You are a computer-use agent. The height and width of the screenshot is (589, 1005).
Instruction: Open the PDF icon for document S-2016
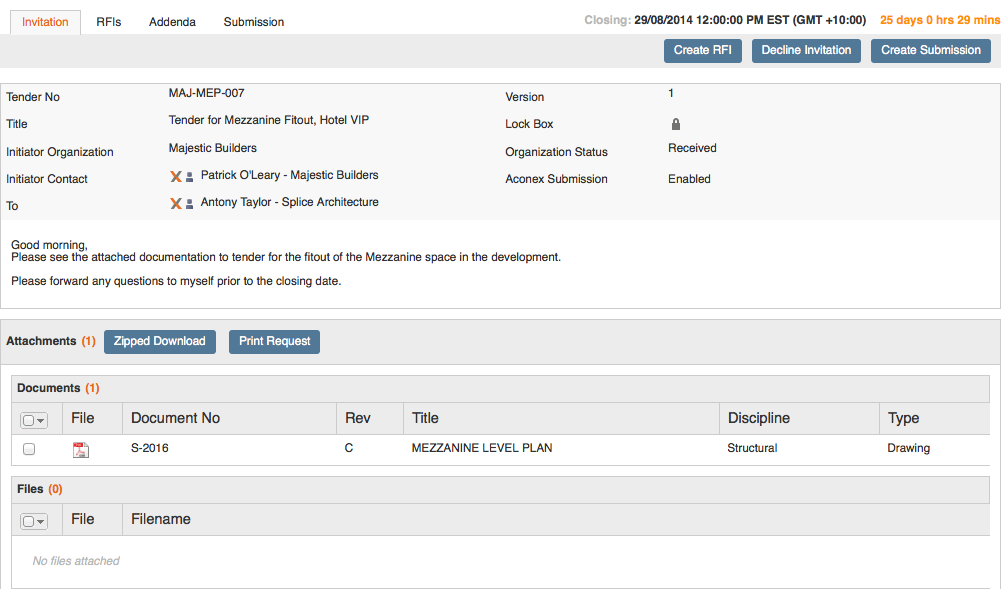[81, 449]
